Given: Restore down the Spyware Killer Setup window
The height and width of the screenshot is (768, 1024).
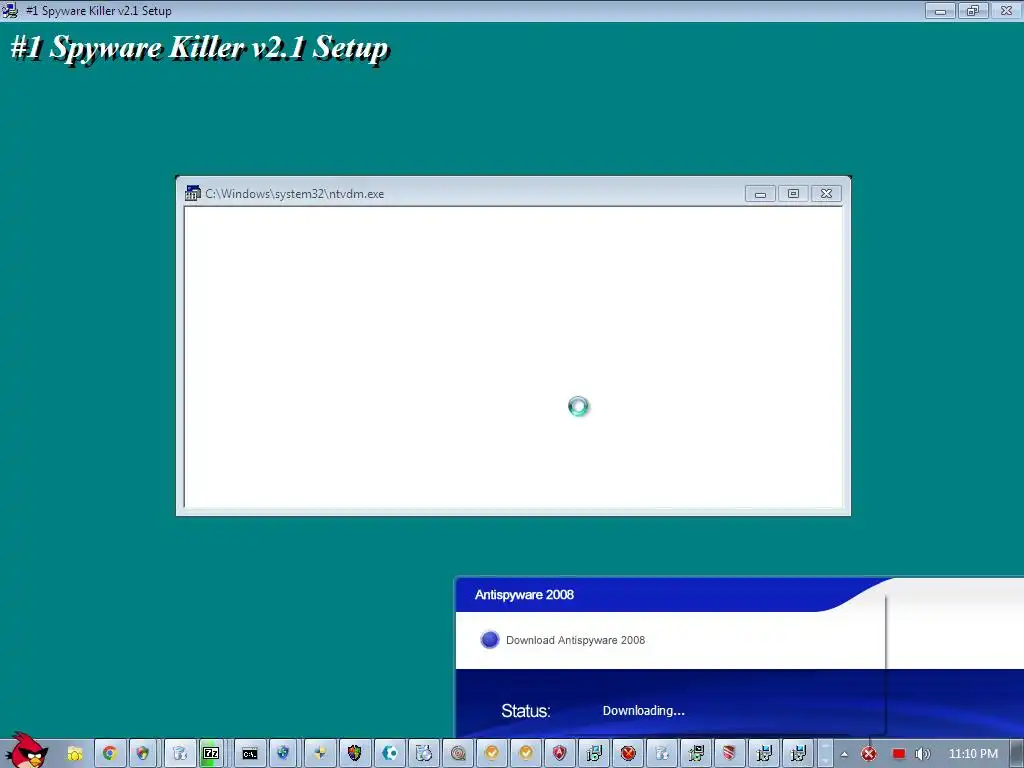Looking at the screenshot, I should (x=973, y=10).
